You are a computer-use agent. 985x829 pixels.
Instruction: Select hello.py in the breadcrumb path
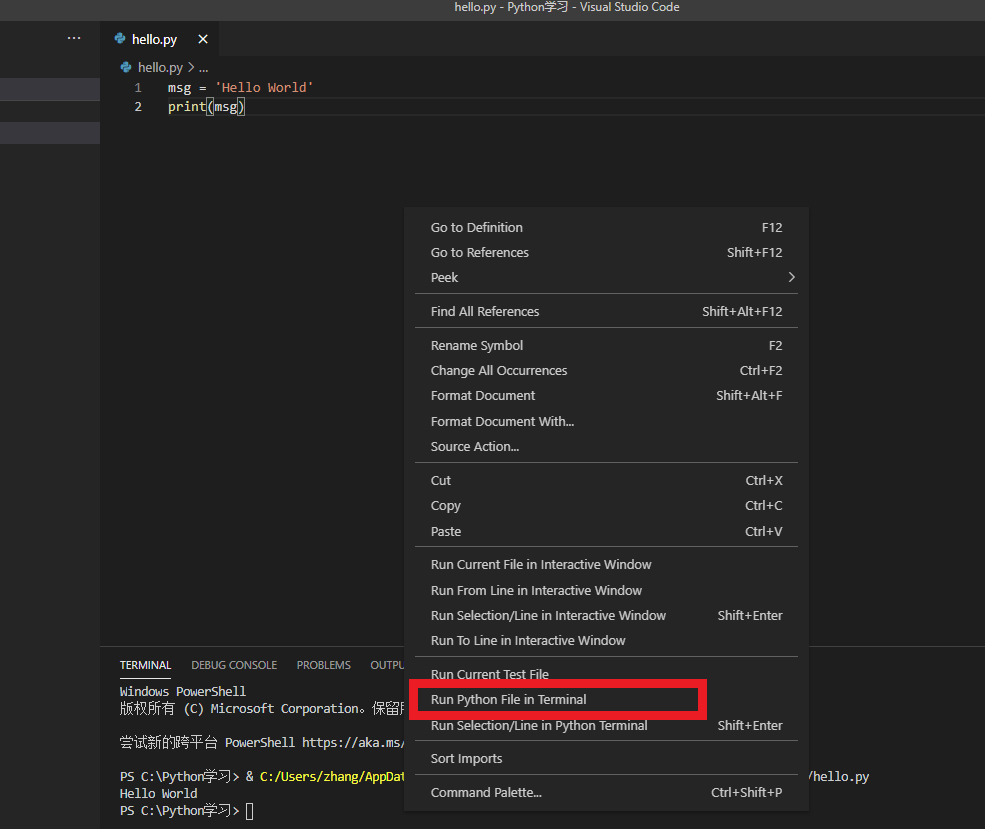[160, 67]
